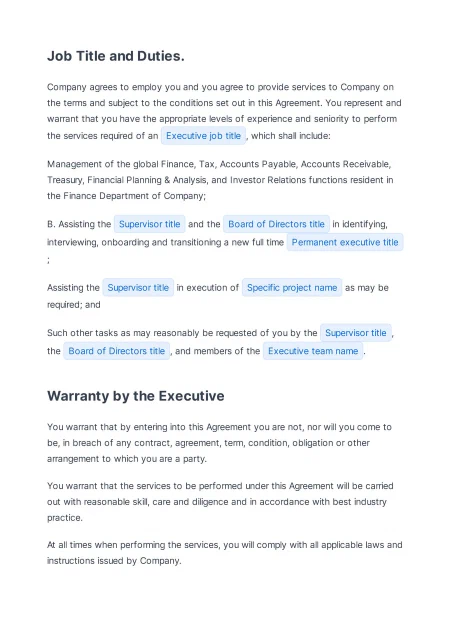Open the Permanent executive title field
450x636 pixels.
coord(345,242)
